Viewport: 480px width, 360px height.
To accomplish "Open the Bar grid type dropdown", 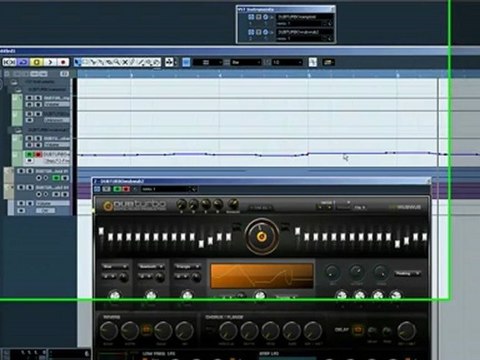I will pyautogui.click(x=246, y=62).
